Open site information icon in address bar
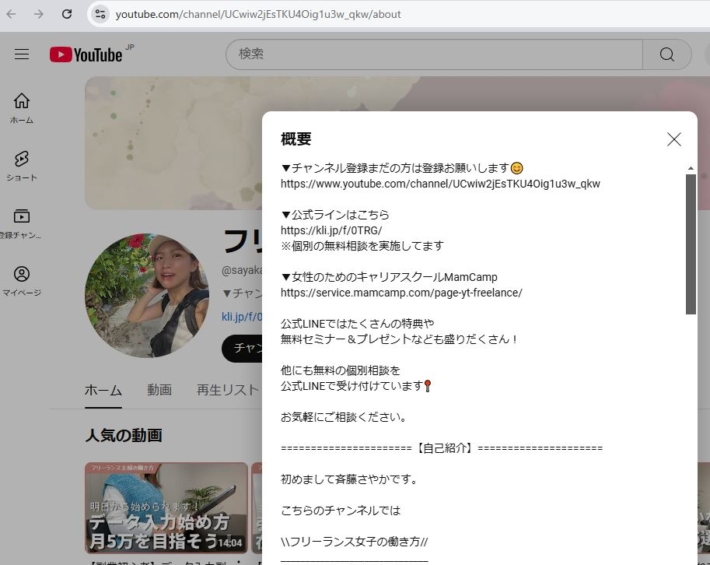Image resolution: width=710 pixels, height=565 pixels. (100, 14)
